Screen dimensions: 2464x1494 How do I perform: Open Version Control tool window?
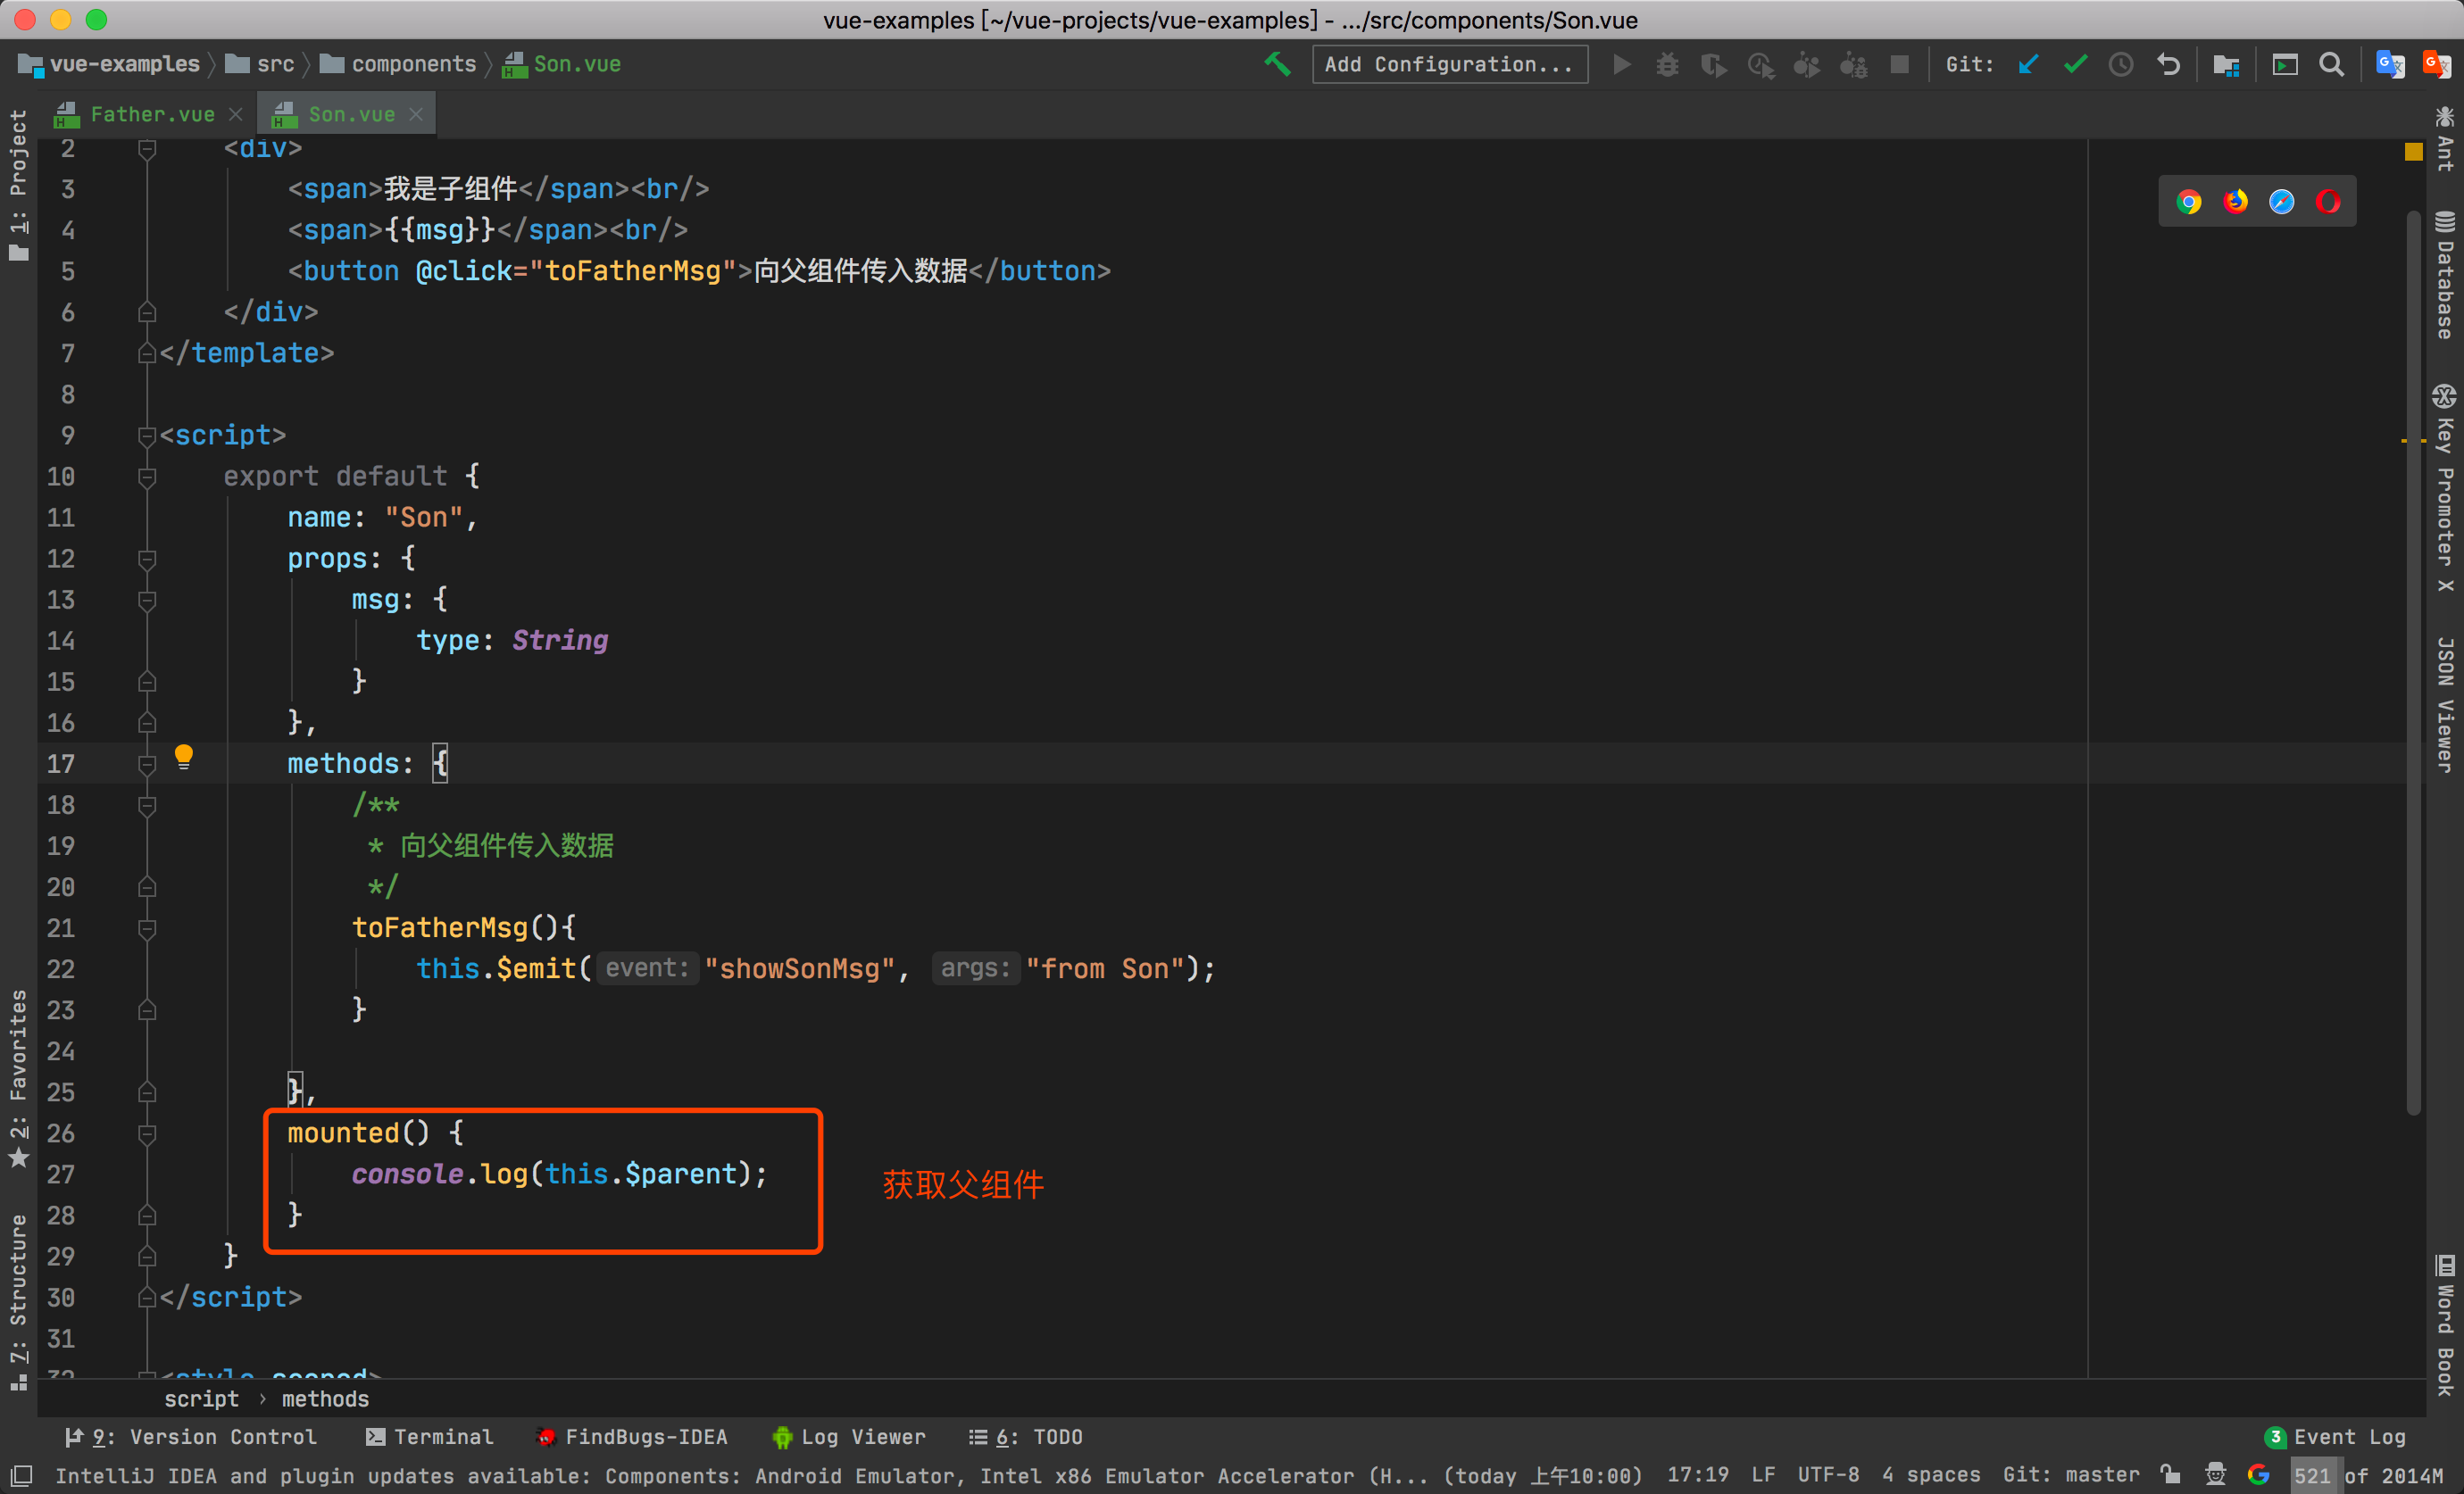point(190,1437)
